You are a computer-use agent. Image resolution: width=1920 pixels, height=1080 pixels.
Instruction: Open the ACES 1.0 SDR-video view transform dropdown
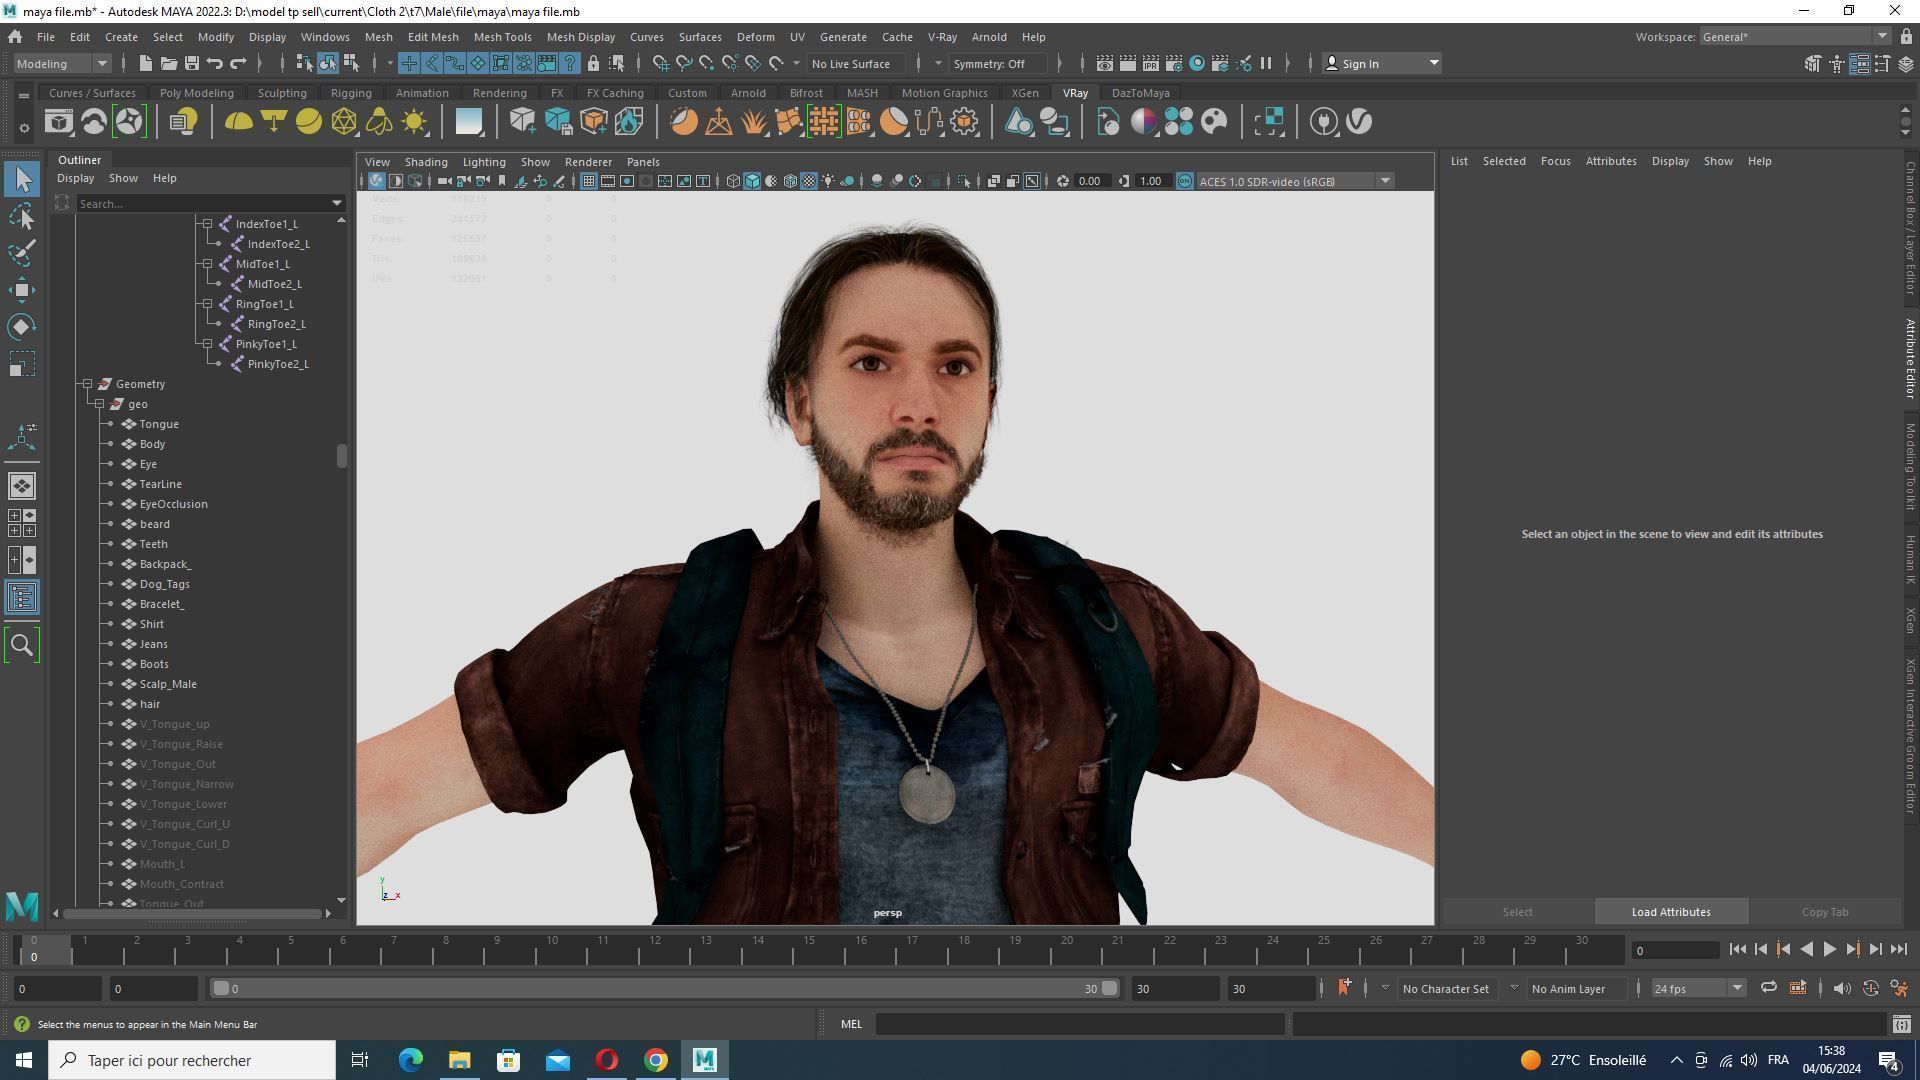1295,181
